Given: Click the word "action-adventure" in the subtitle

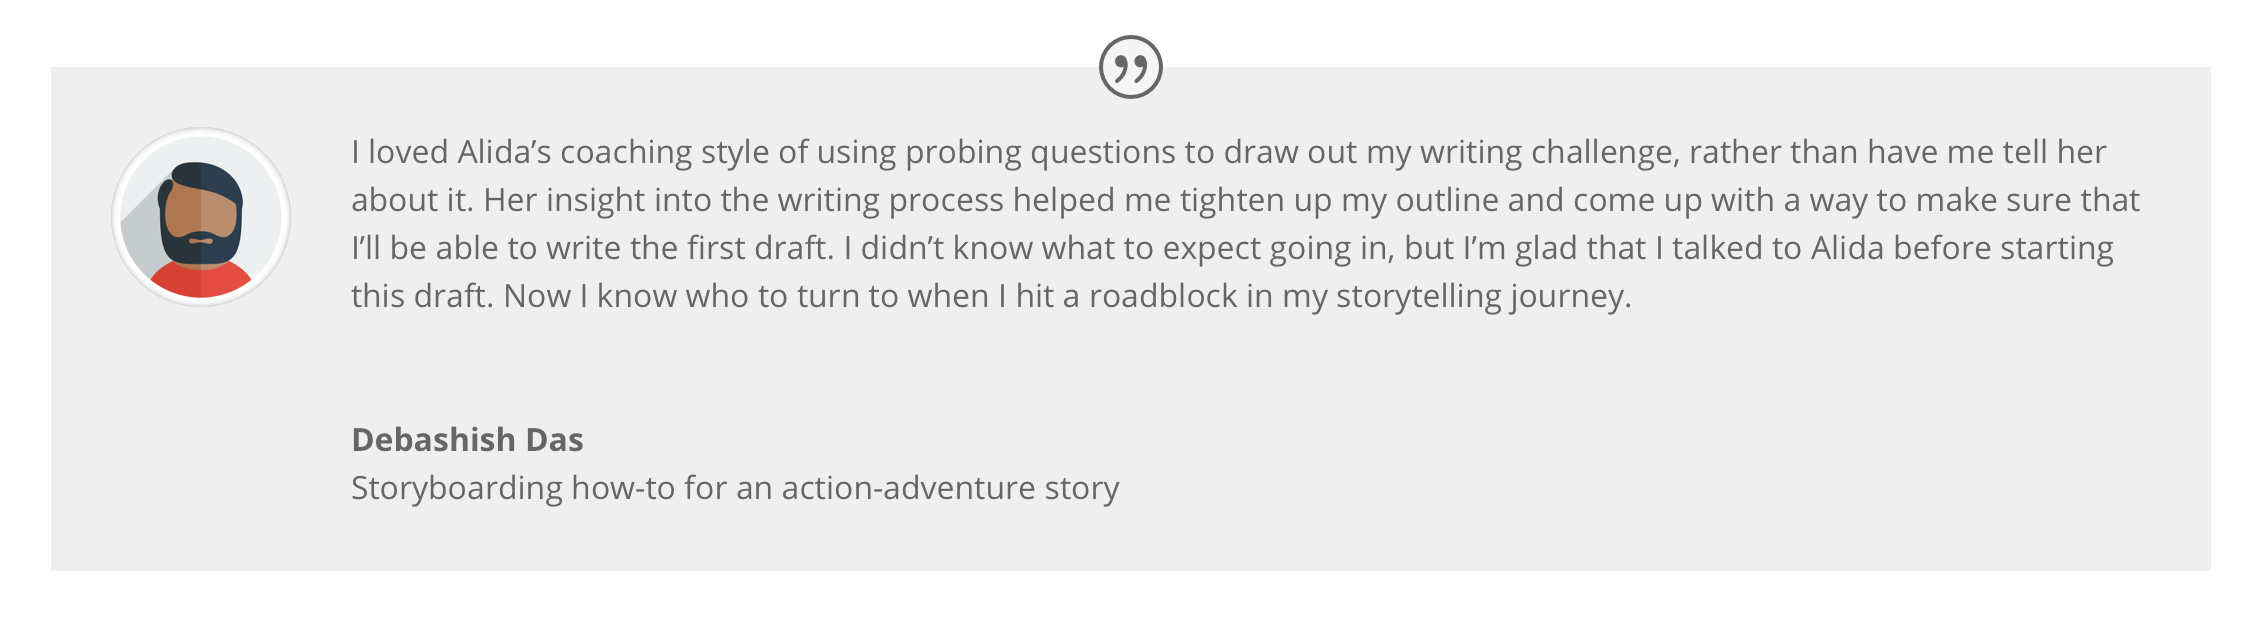Looking at the screenshot, I should pos(908,487).
